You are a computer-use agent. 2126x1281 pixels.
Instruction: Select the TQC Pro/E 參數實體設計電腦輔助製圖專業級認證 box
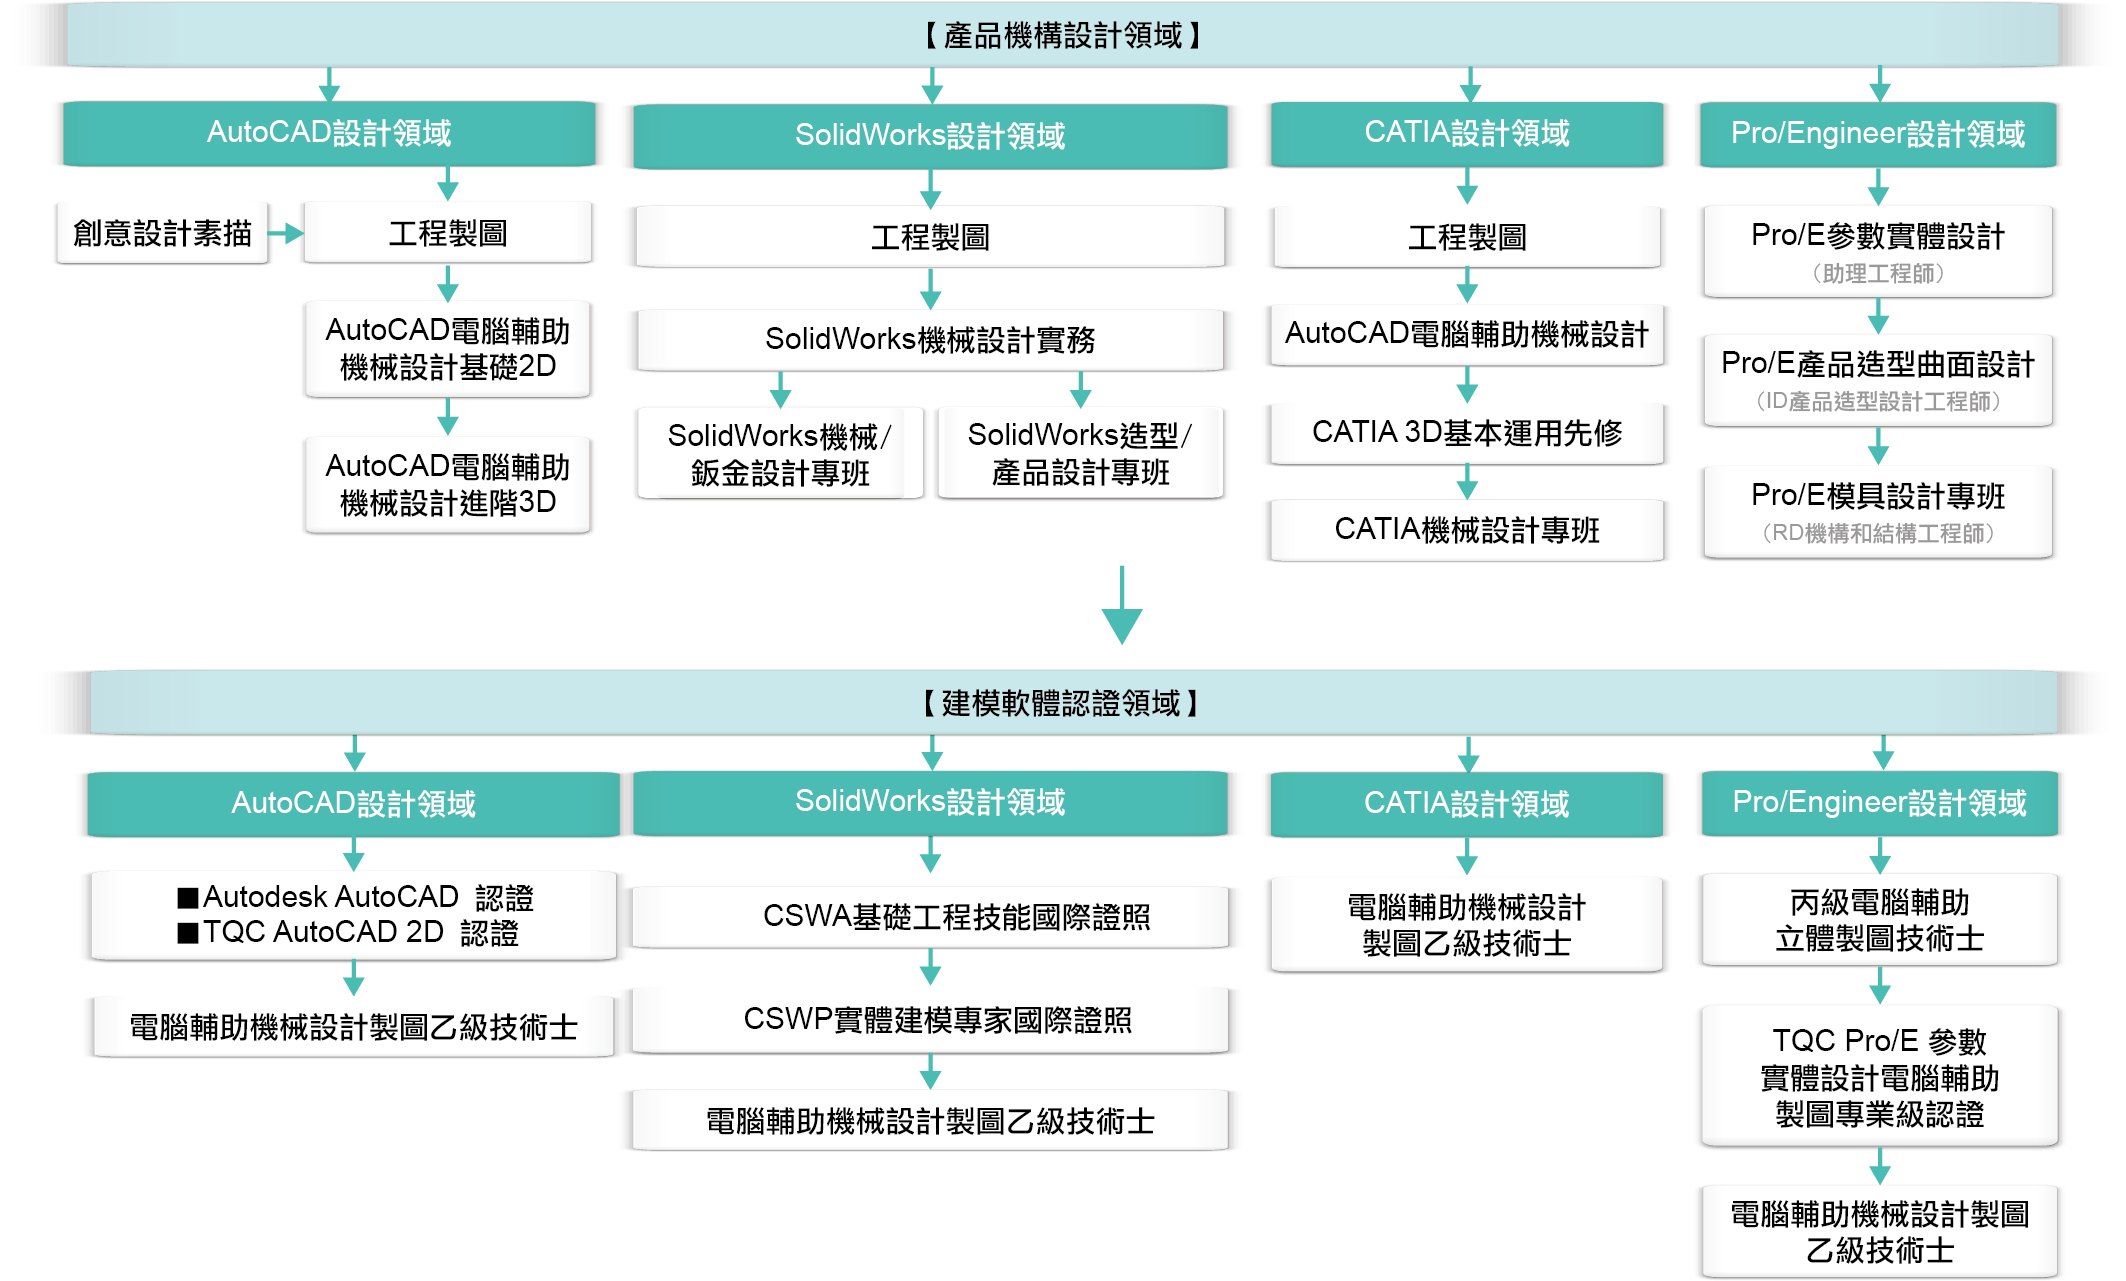(1880, 1077)
